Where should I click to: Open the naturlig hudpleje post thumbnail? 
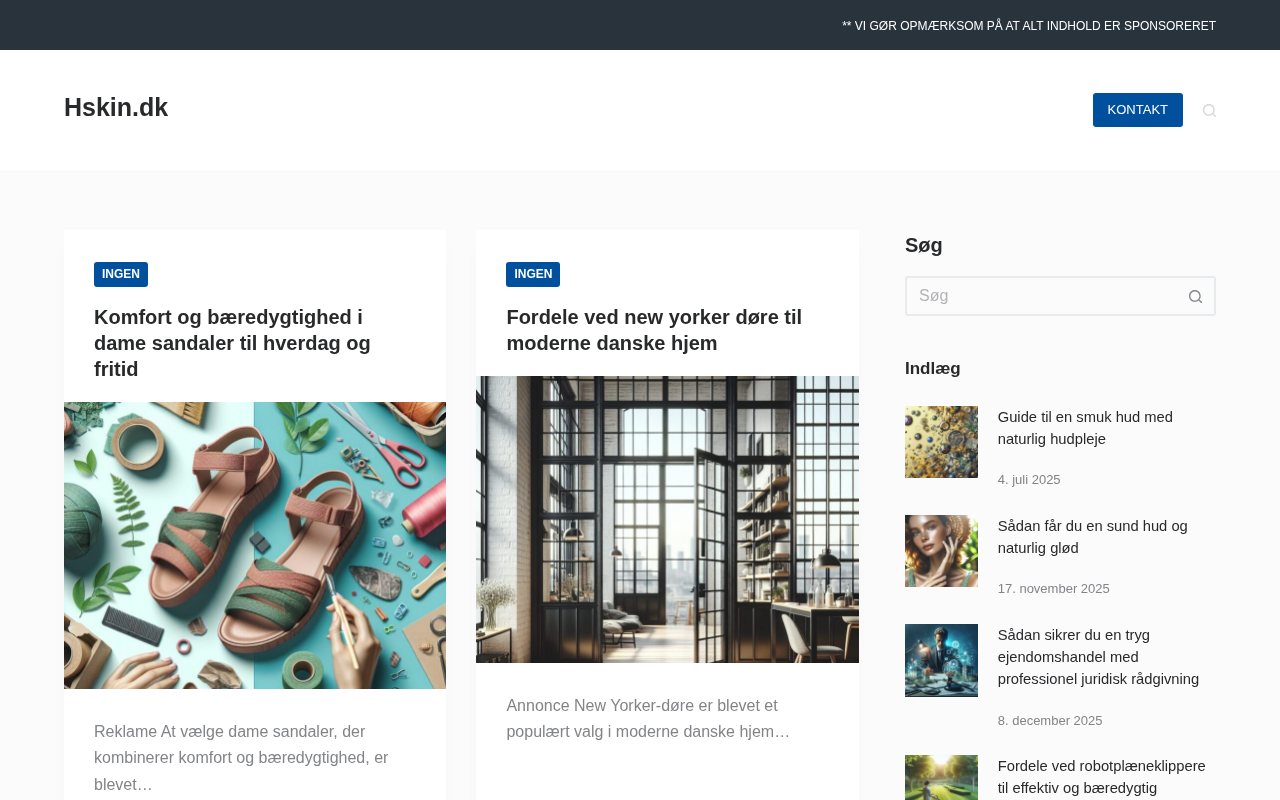(x=941, y=442)
